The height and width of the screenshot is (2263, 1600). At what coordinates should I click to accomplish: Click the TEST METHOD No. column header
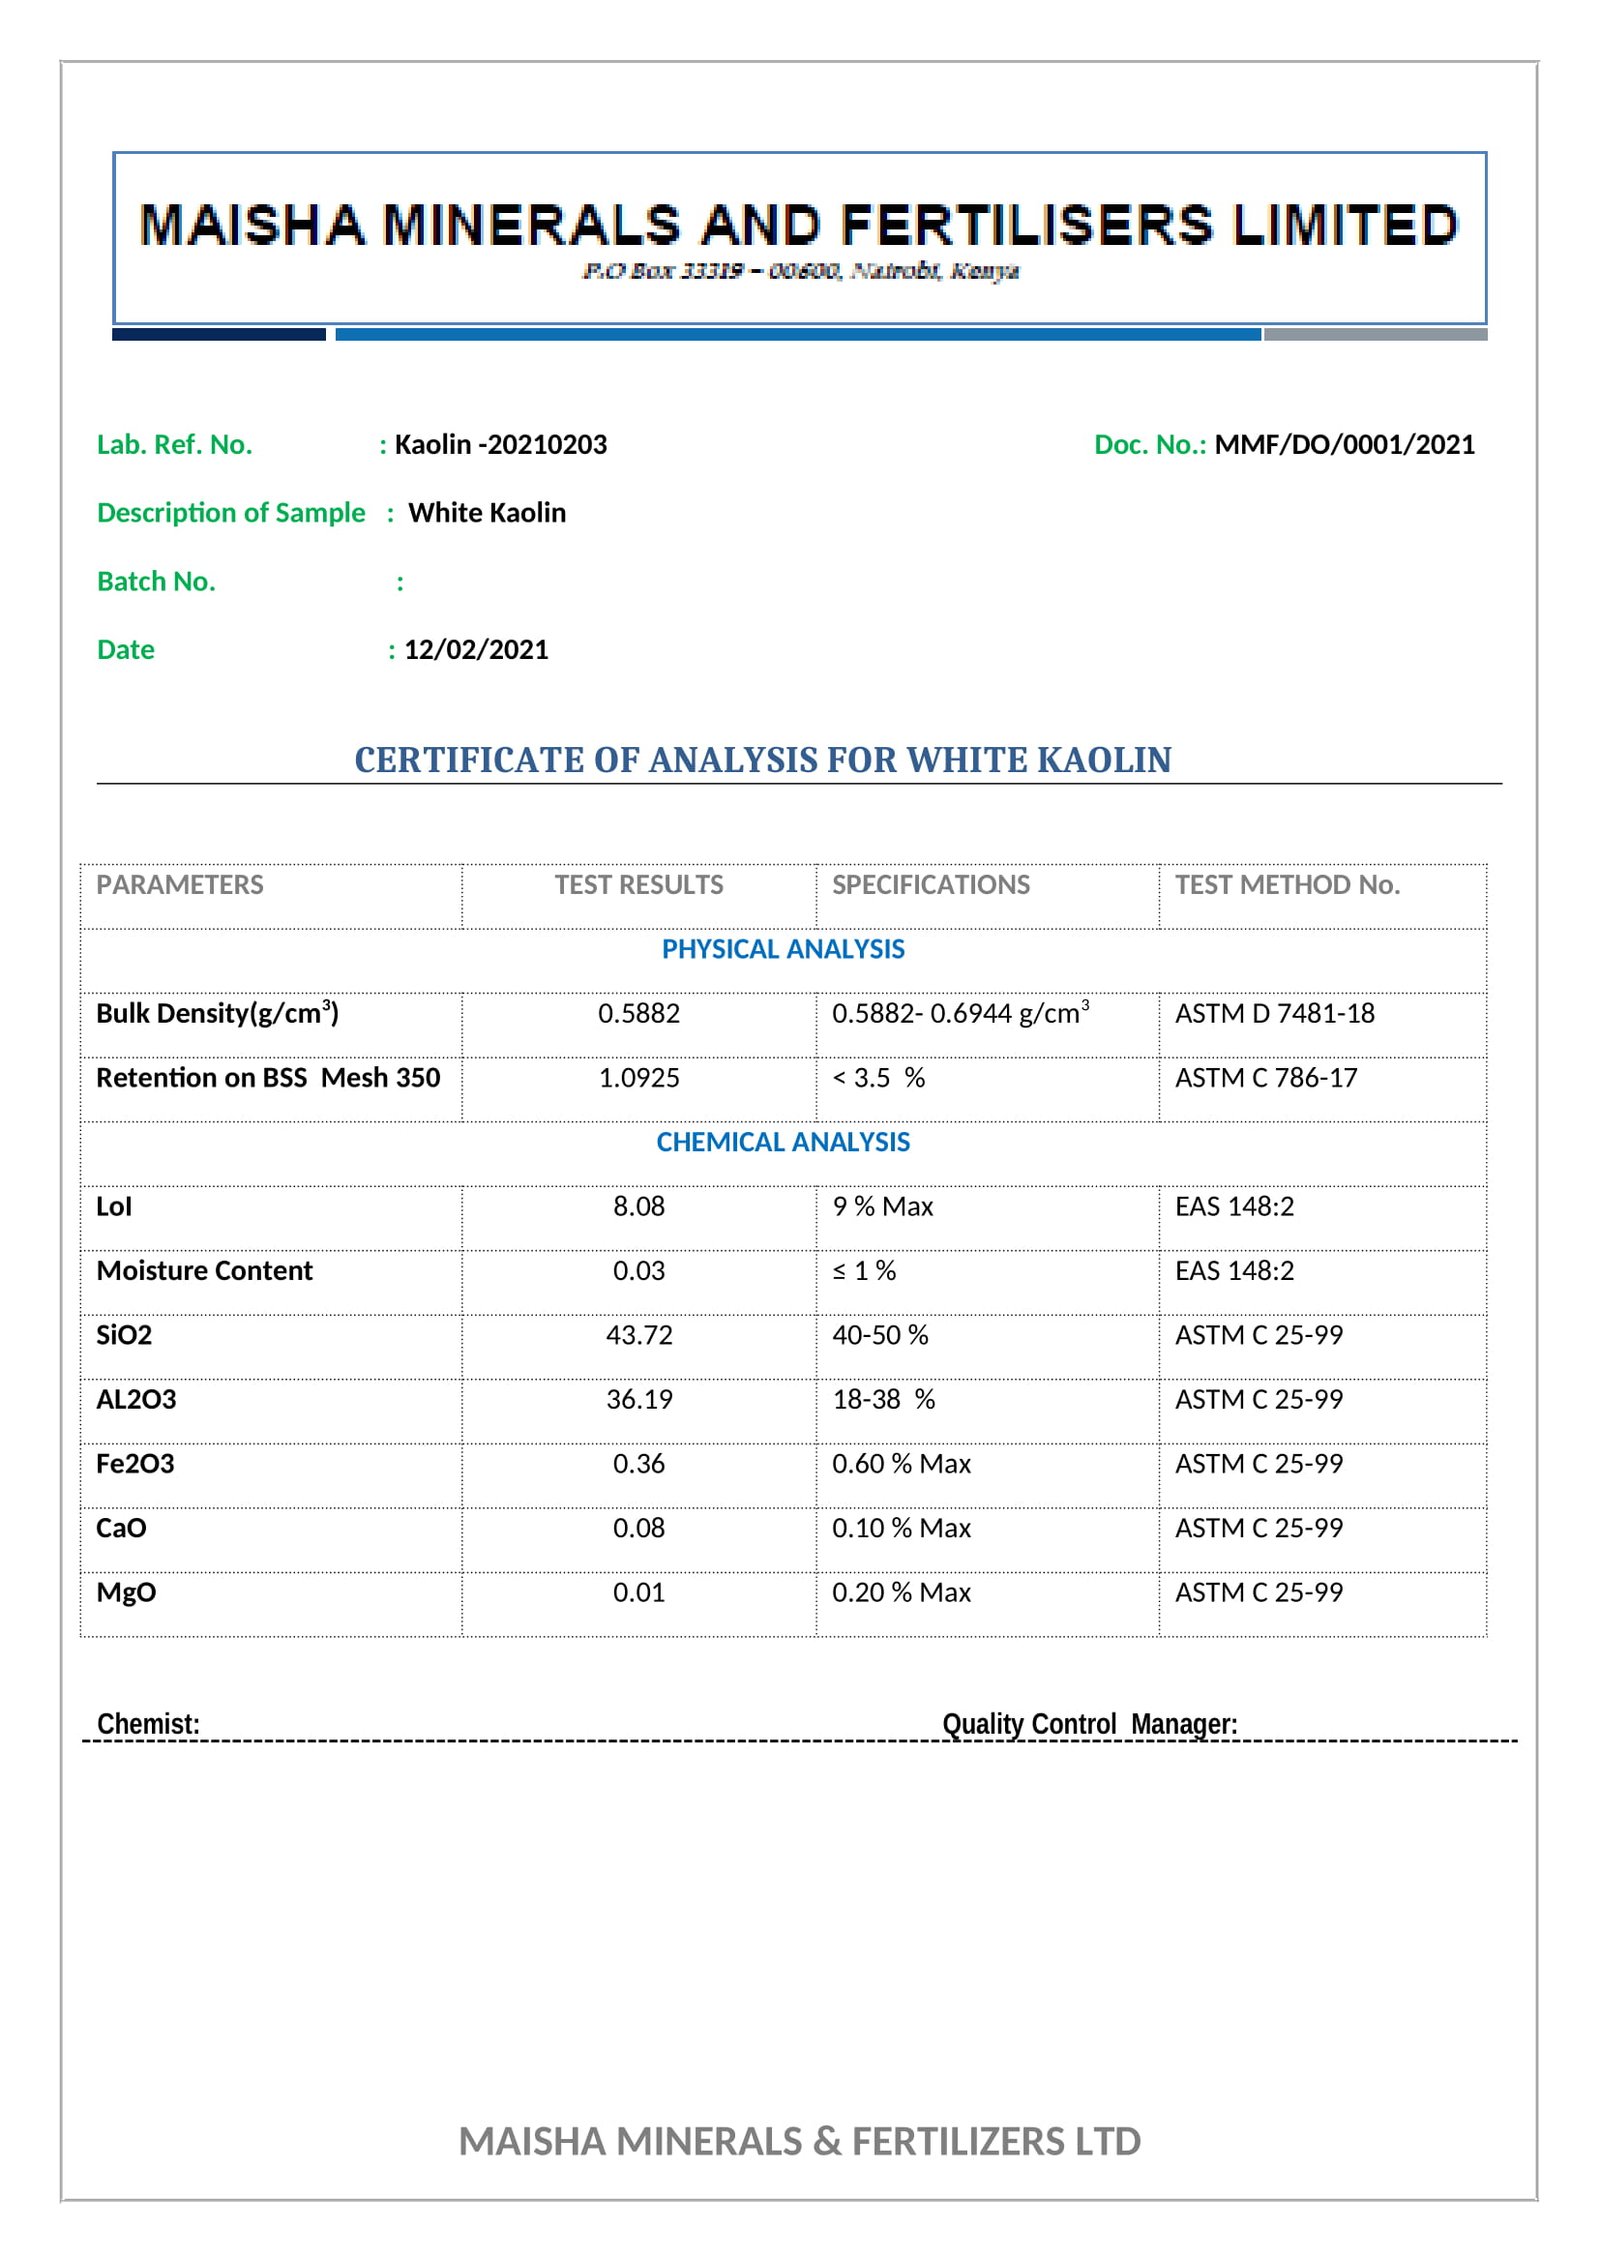click(1287, 884)
